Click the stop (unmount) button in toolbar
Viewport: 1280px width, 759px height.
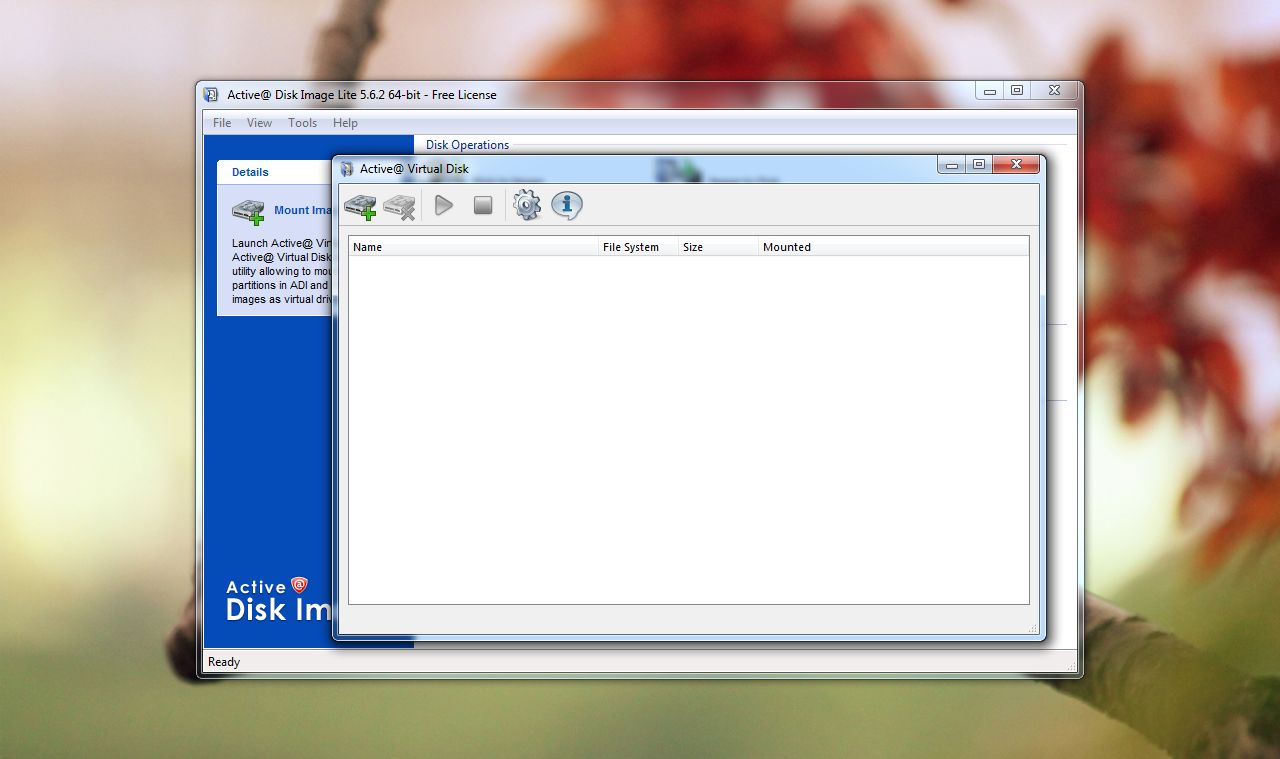483,205
